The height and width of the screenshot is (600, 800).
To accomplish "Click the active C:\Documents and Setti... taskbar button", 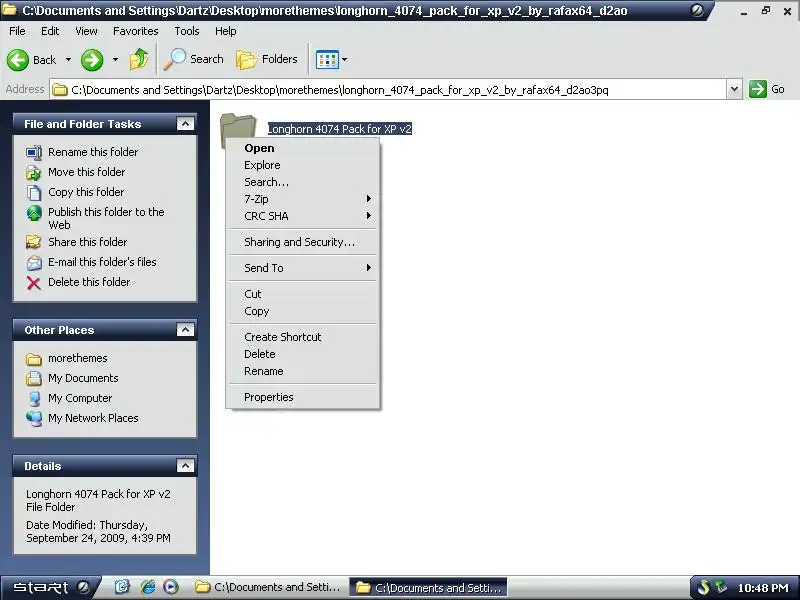I will pyautogui.click(x=429, y=588).
